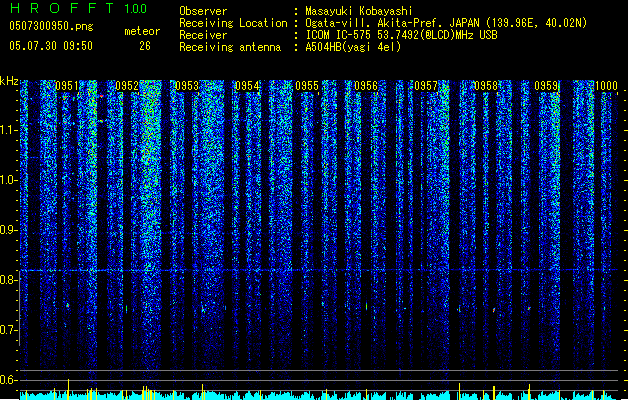The width and height of the screenshot is (629, 400).
Task: Click the 0.6 kHz axis label
Action: pyautogui.click(x=9, y=380)
